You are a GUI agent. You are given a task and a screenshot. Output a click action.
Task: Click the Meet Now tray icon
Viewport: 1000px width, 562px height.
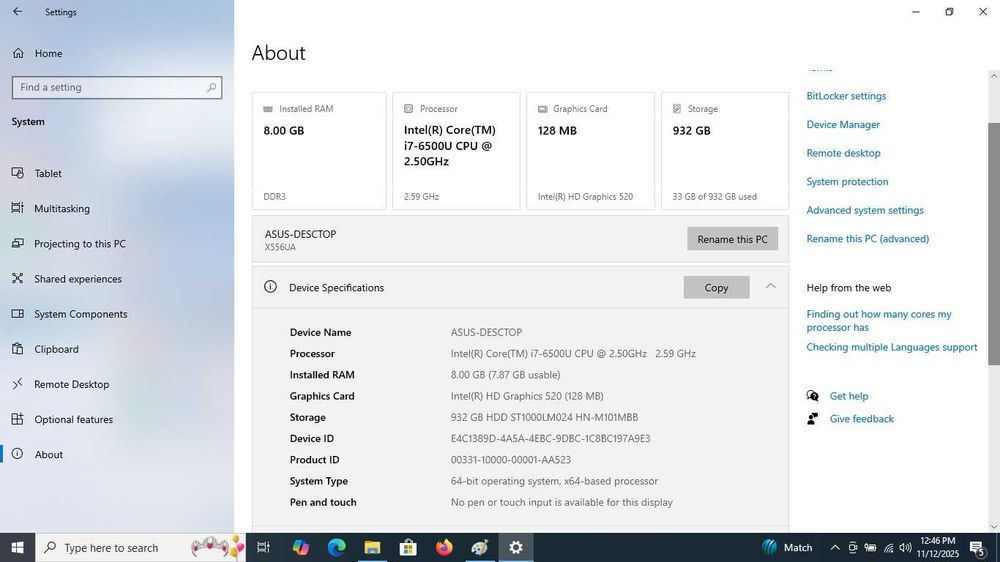pos(853,547)
